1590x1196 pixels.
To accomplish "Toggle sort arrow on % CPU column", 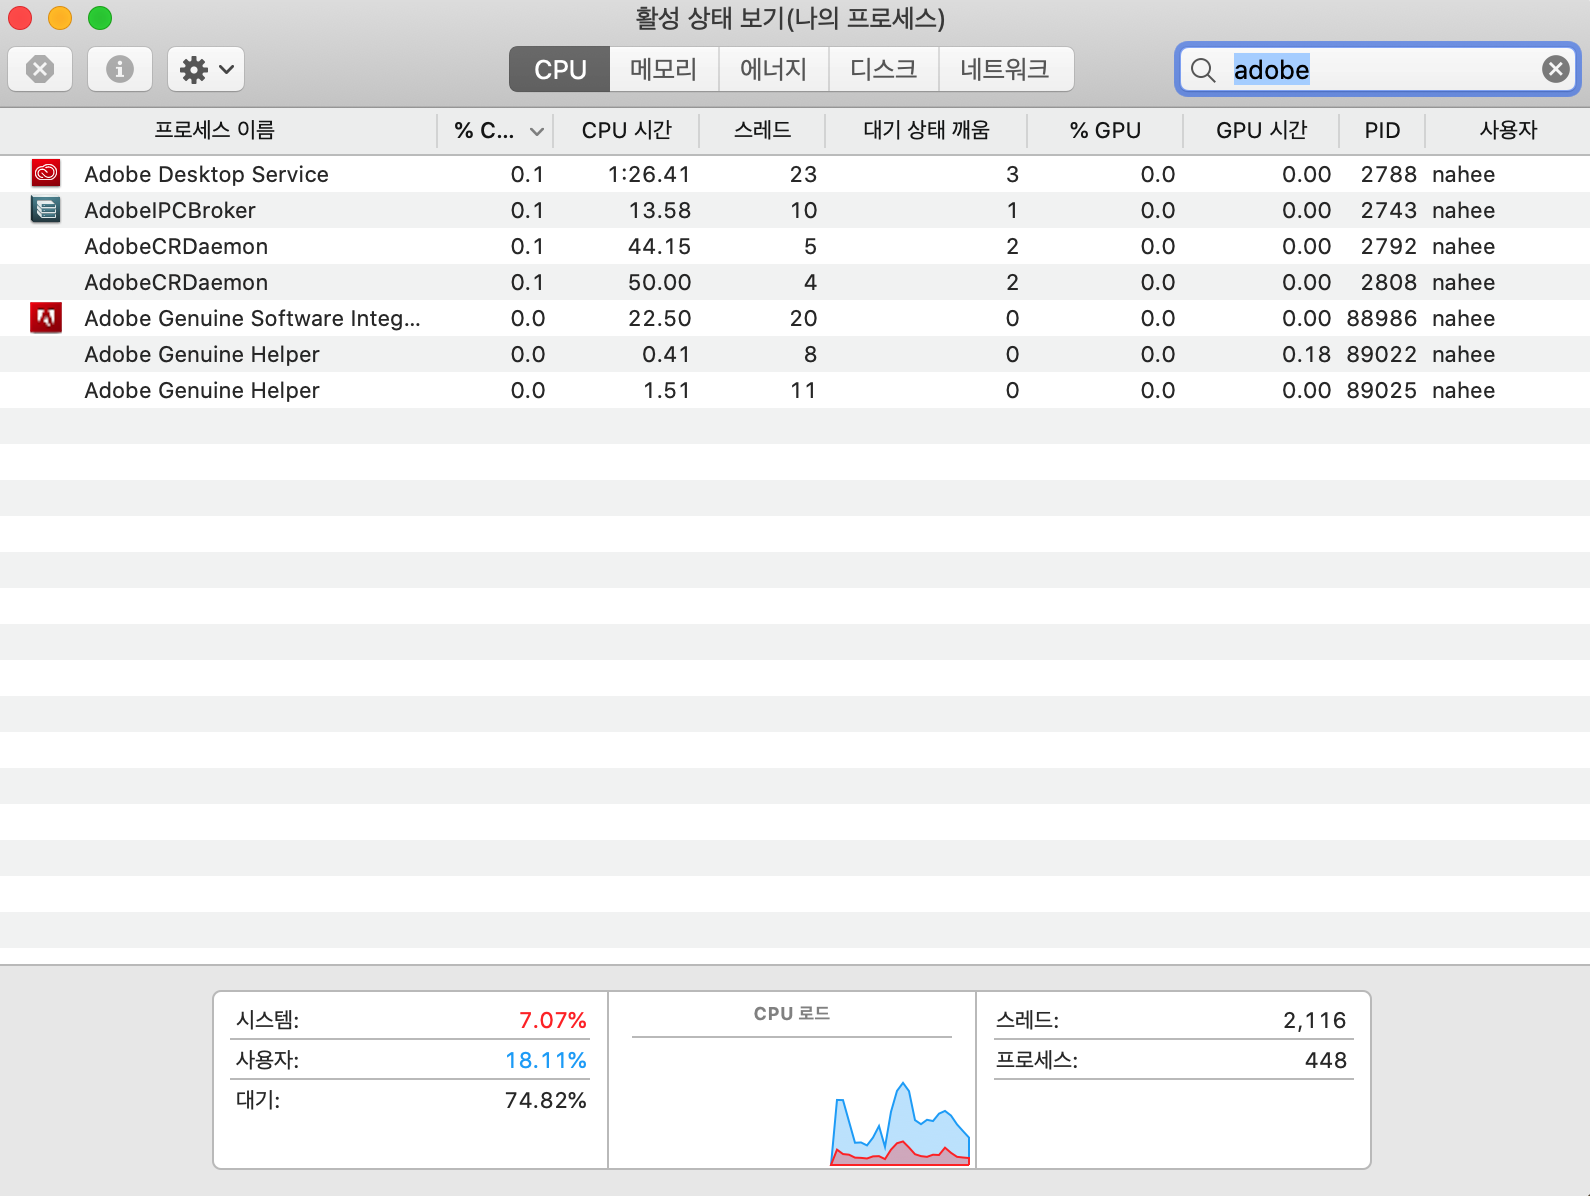I will [x=537, y=131].
